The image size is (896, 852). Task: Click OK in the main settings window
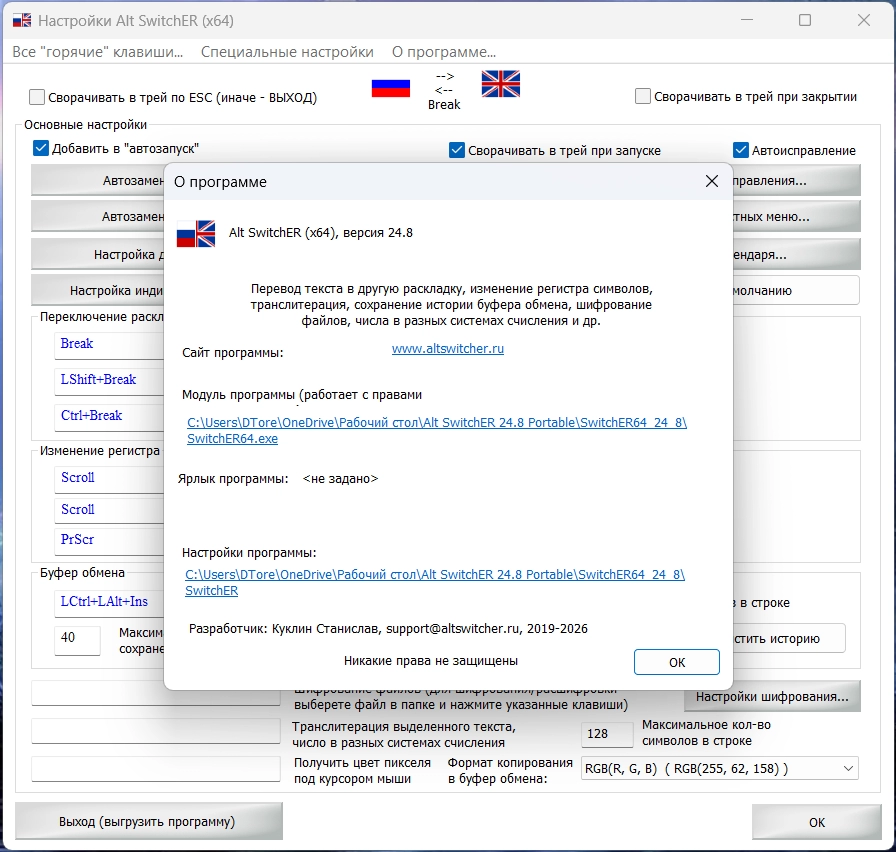[x=817, y=822]
